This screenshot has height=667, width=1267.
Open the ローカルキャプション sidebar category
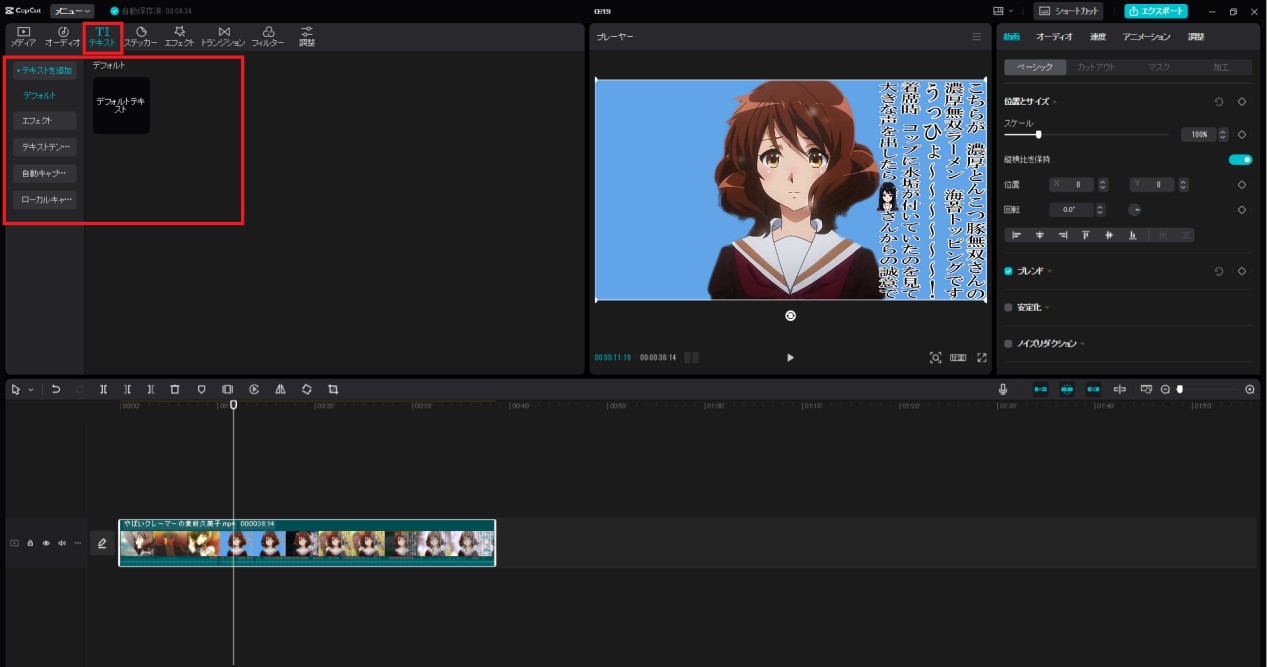pyautogui.click(x=45, y=199)
